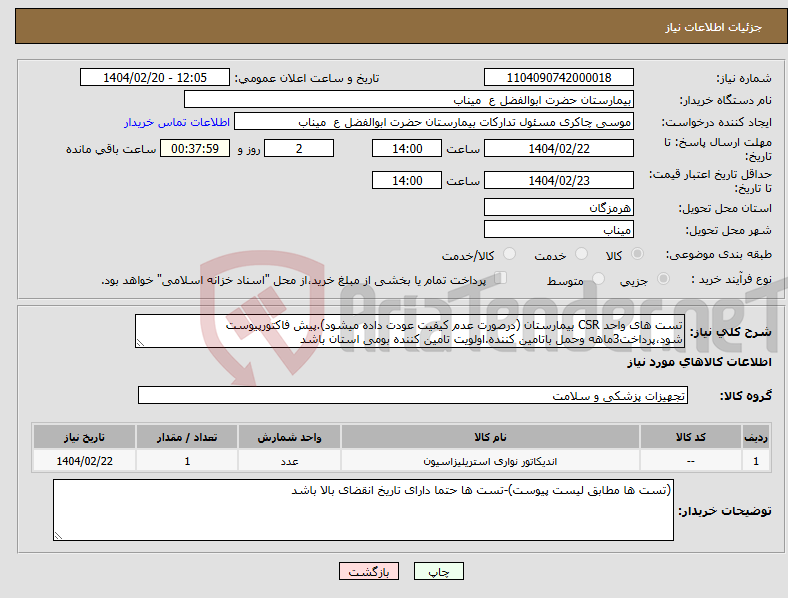The width and height of the screenshot is (788, 598).
Task: Click the table date cell 1404/02/22
Action: point(84,461)
